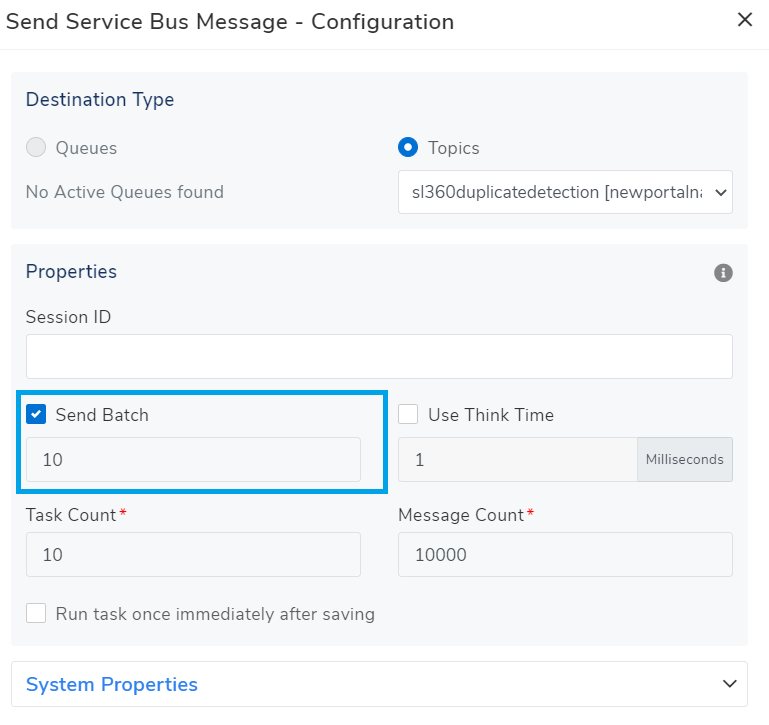The image size is (769, 725).
Task: Click the Session ID input field
Action: 379,356
